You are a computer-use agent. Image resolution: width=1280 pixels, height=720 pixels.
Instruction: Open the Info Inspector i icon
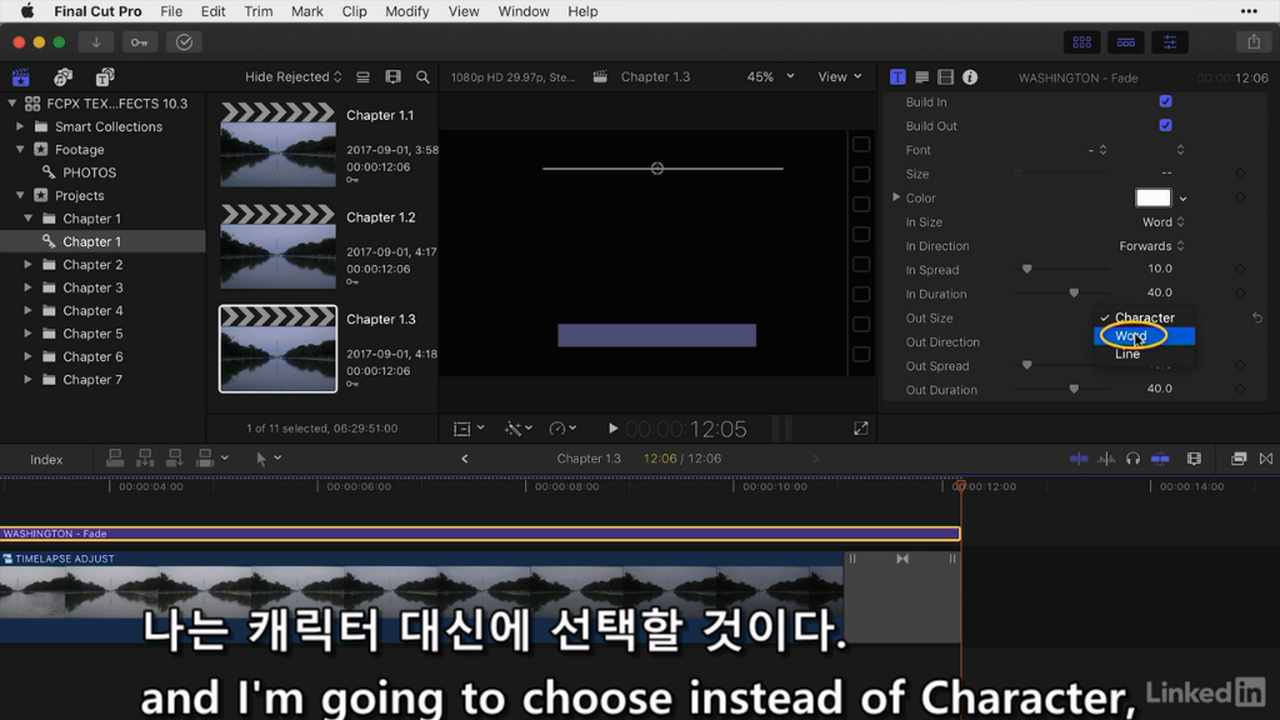970,77
